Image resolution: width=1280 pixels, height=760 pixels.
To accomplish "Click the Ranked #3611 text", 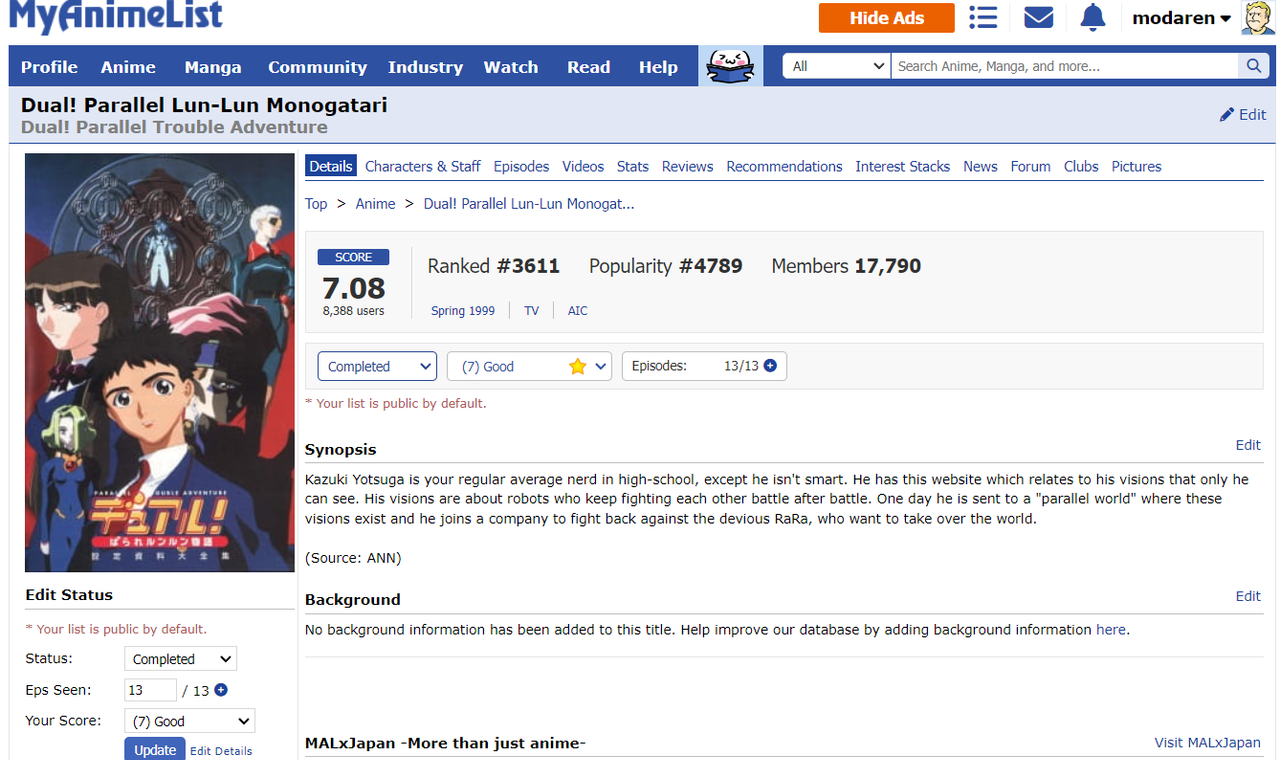I will pos(494,266).
